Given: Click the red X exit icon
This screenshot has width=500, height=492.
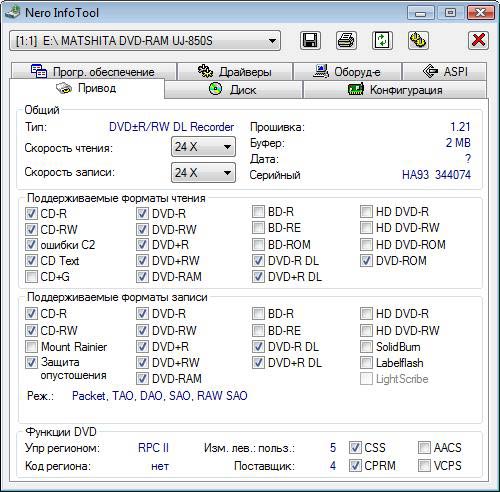Looking at the screenshot, I should coord(478,41).
